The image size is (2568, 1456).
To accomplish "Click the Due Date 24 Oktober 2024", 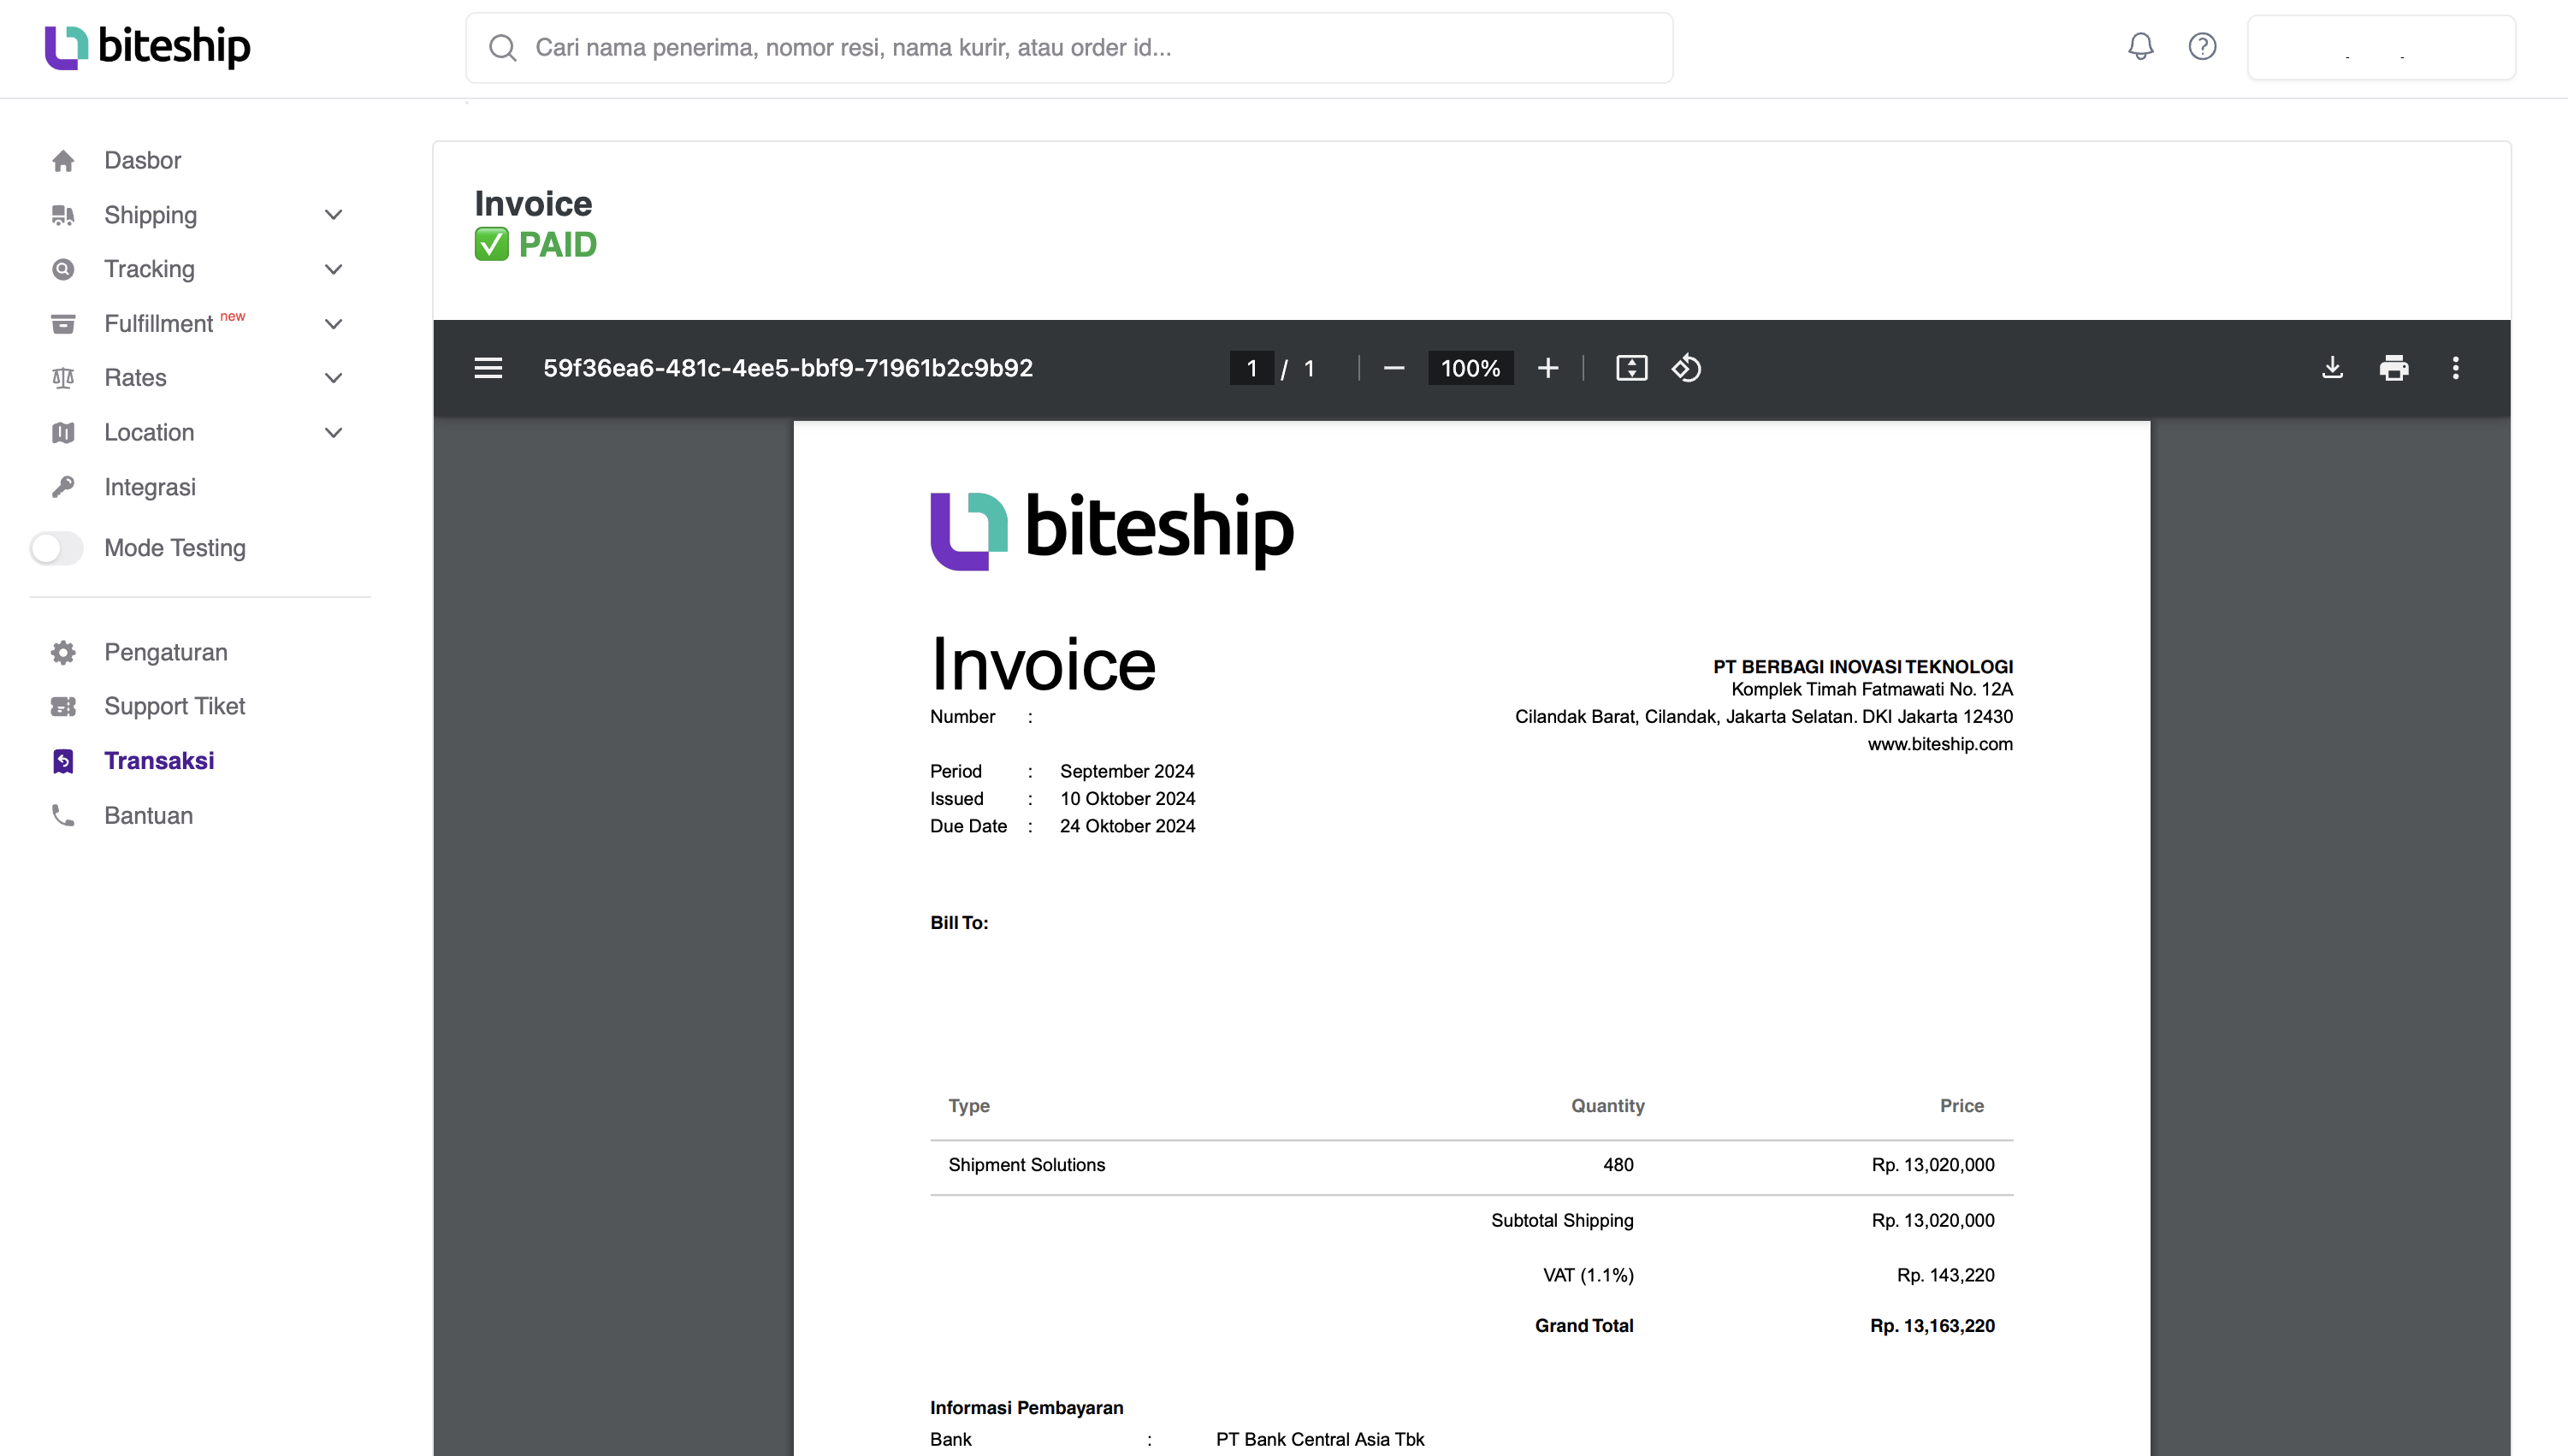I will pos(1127,826).
